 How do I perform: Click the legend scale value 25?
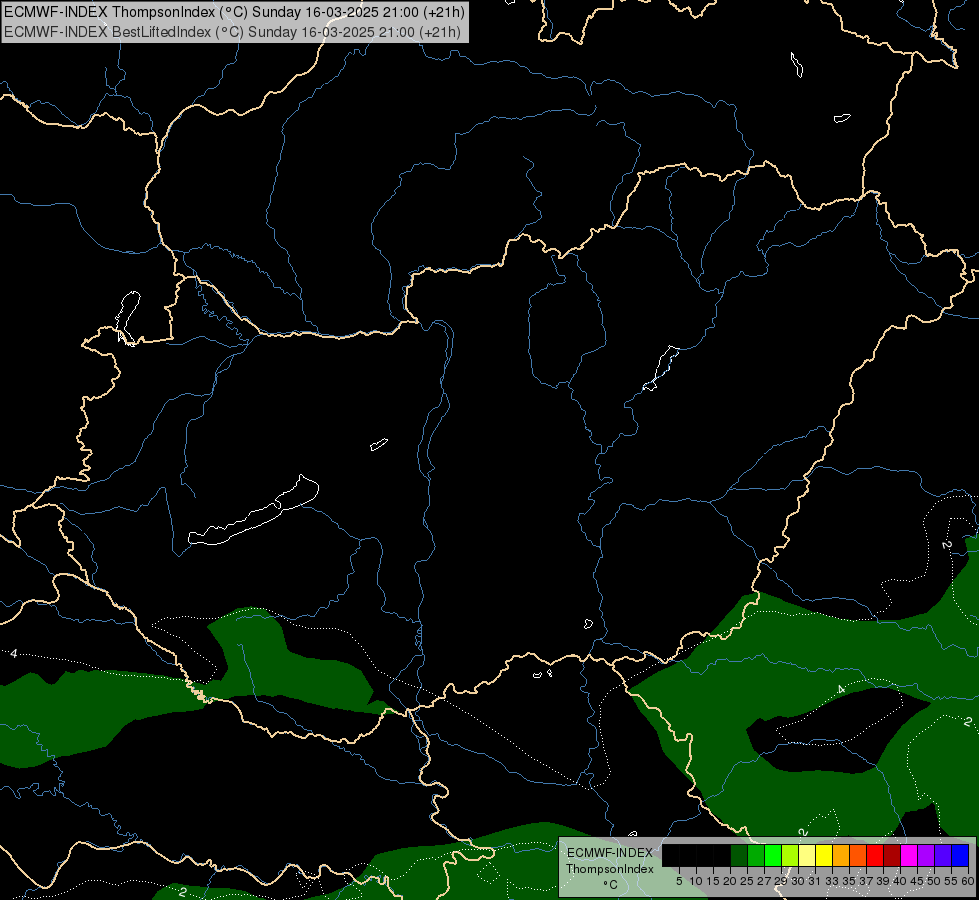coord(747,881)
